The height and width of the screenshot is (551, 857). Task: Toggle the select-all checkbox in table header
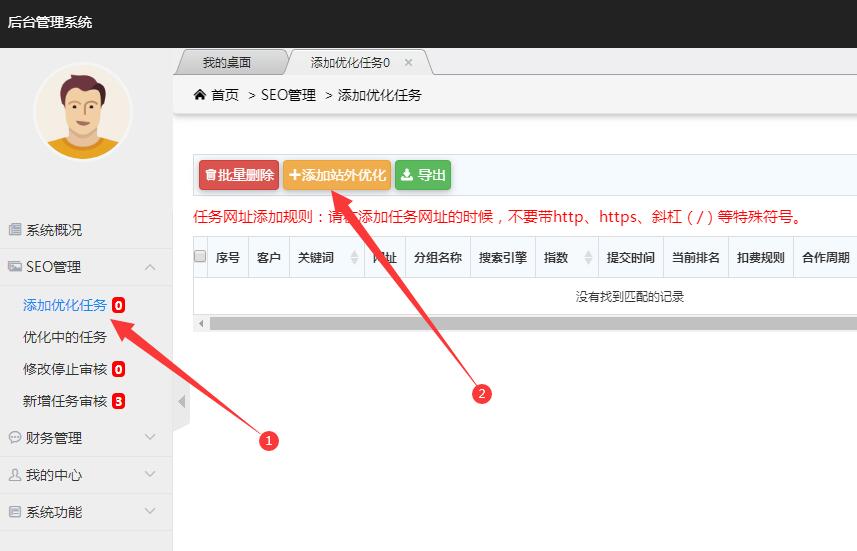pos(200,256)
